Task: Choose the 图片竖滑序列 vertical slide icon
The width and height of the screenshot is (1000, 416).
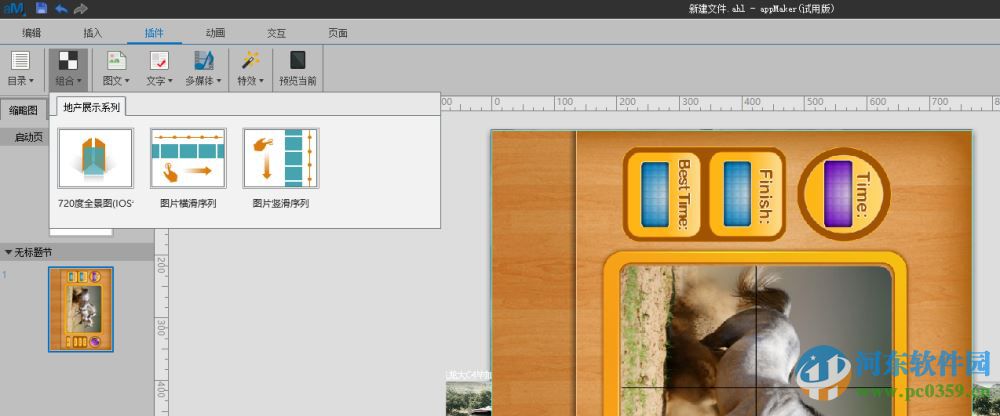Action: 281,158
